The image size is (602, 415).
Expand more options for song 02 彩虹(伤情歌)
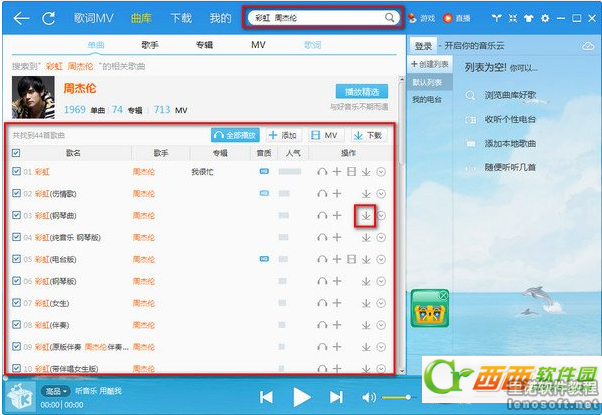(381, 194)
